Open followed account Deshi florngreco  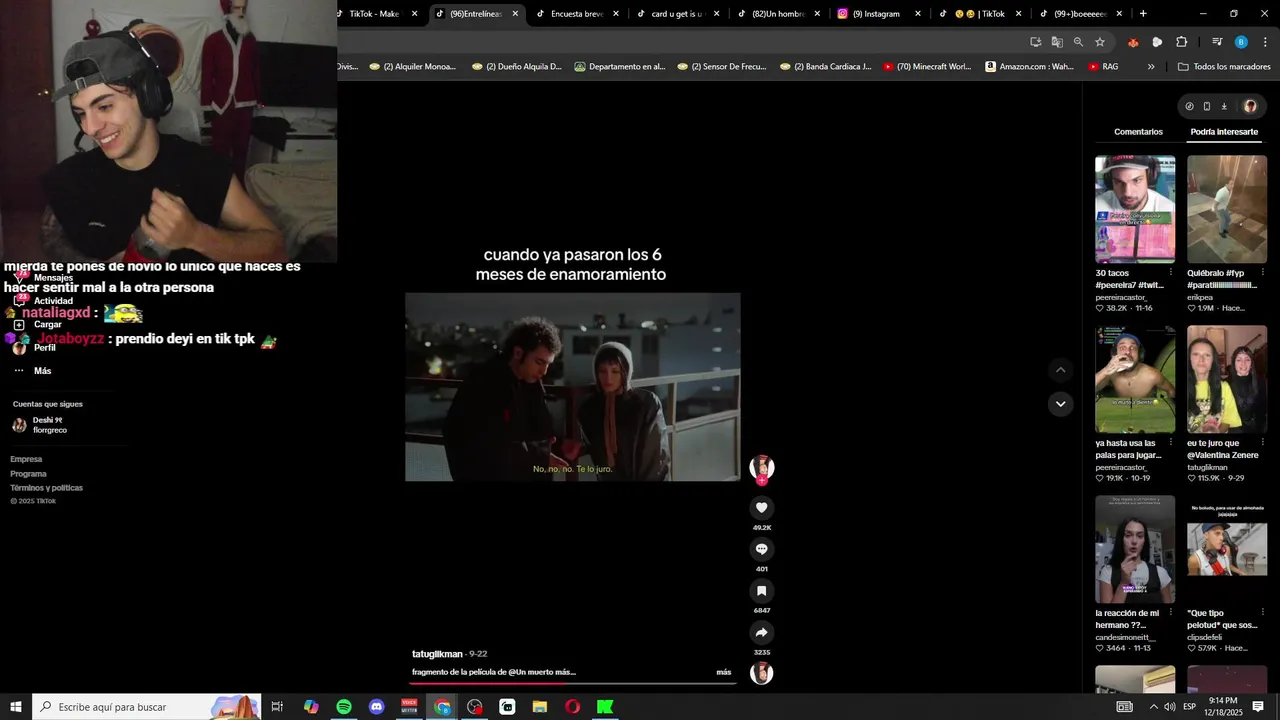[x=40, y=425]
